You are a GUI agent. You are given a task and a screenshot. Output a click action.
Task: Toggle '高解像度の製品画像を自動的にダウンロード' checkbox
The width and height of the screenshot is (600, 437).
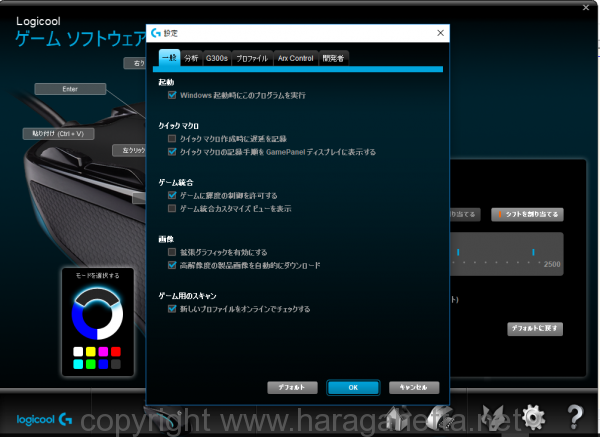click(172, 265)
